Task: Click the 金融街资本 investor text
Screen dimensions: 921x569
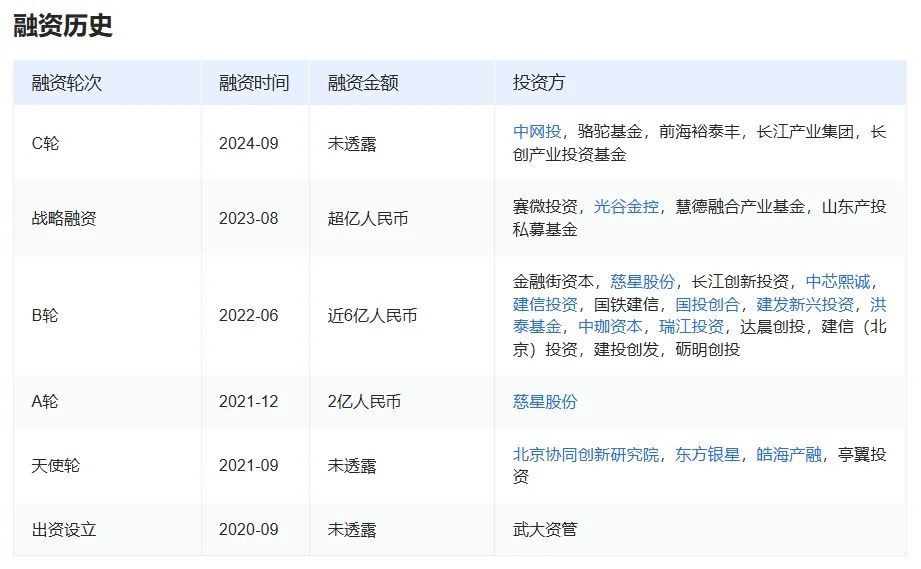Action: coord(553,282)
